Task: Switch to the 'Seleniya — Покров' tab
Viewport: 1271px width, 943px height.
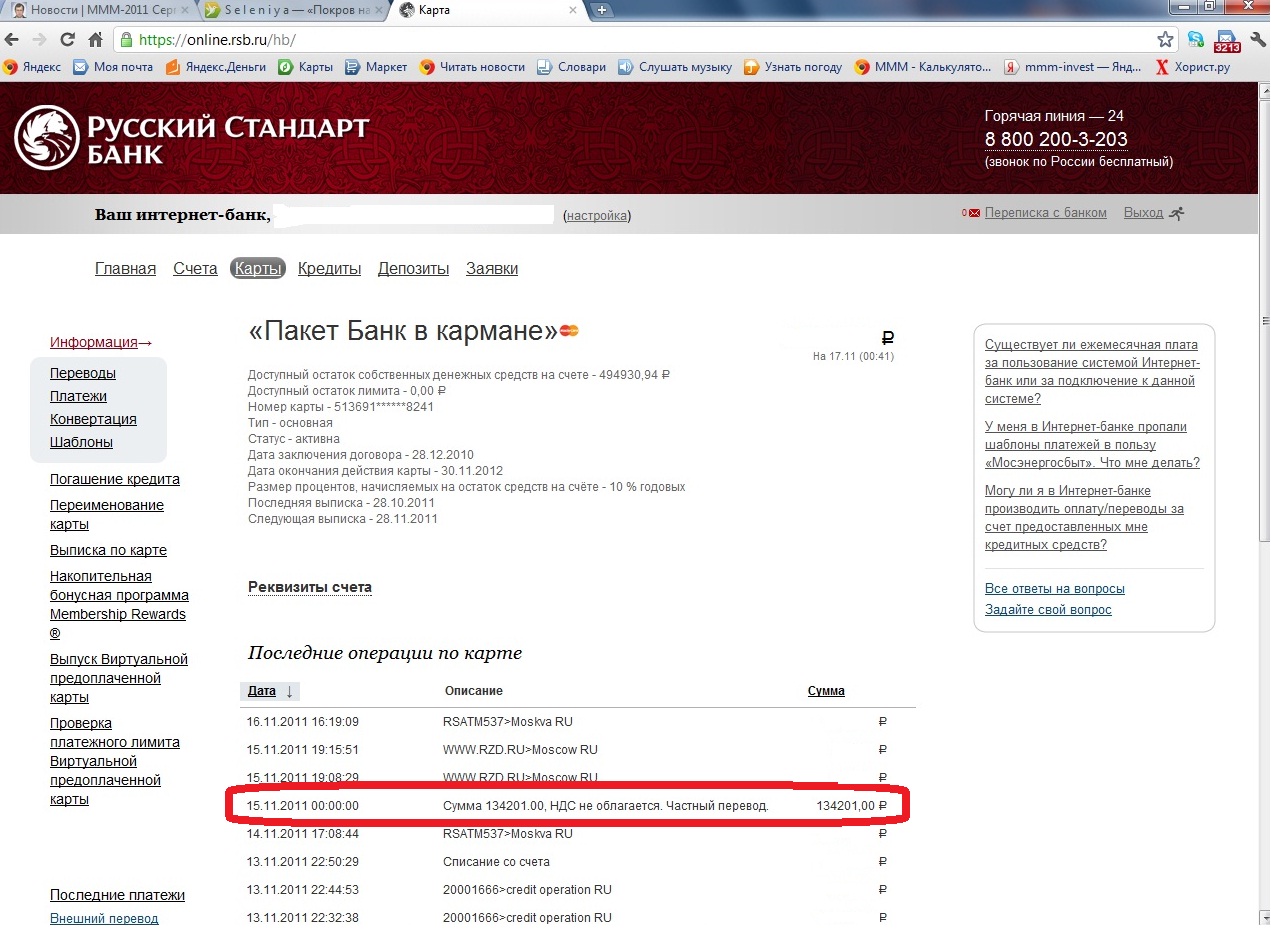Action: pos(291,10)
